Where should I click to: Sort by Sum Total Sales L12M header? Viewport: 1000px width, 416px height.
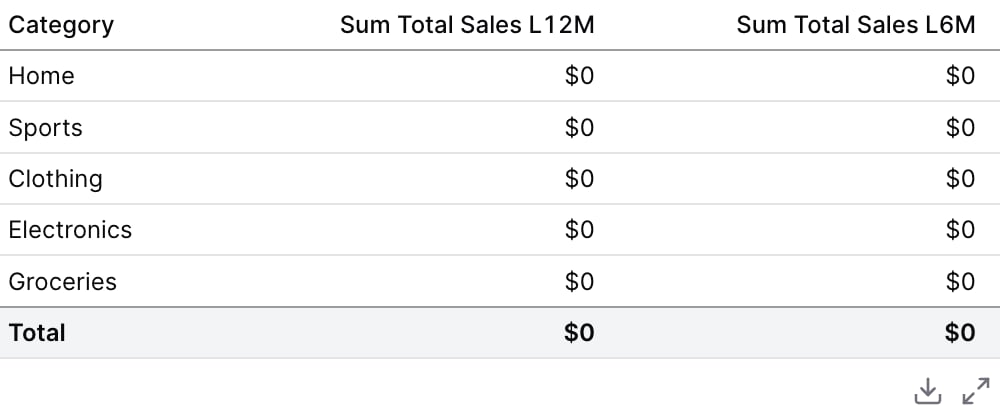point(467,26)
